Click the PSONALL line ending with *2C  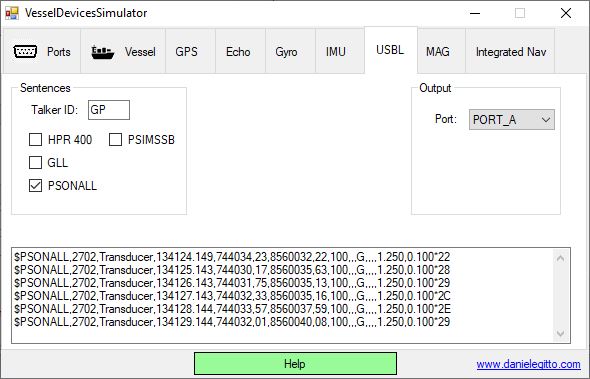pyautogui.click(x=232, y=296)
